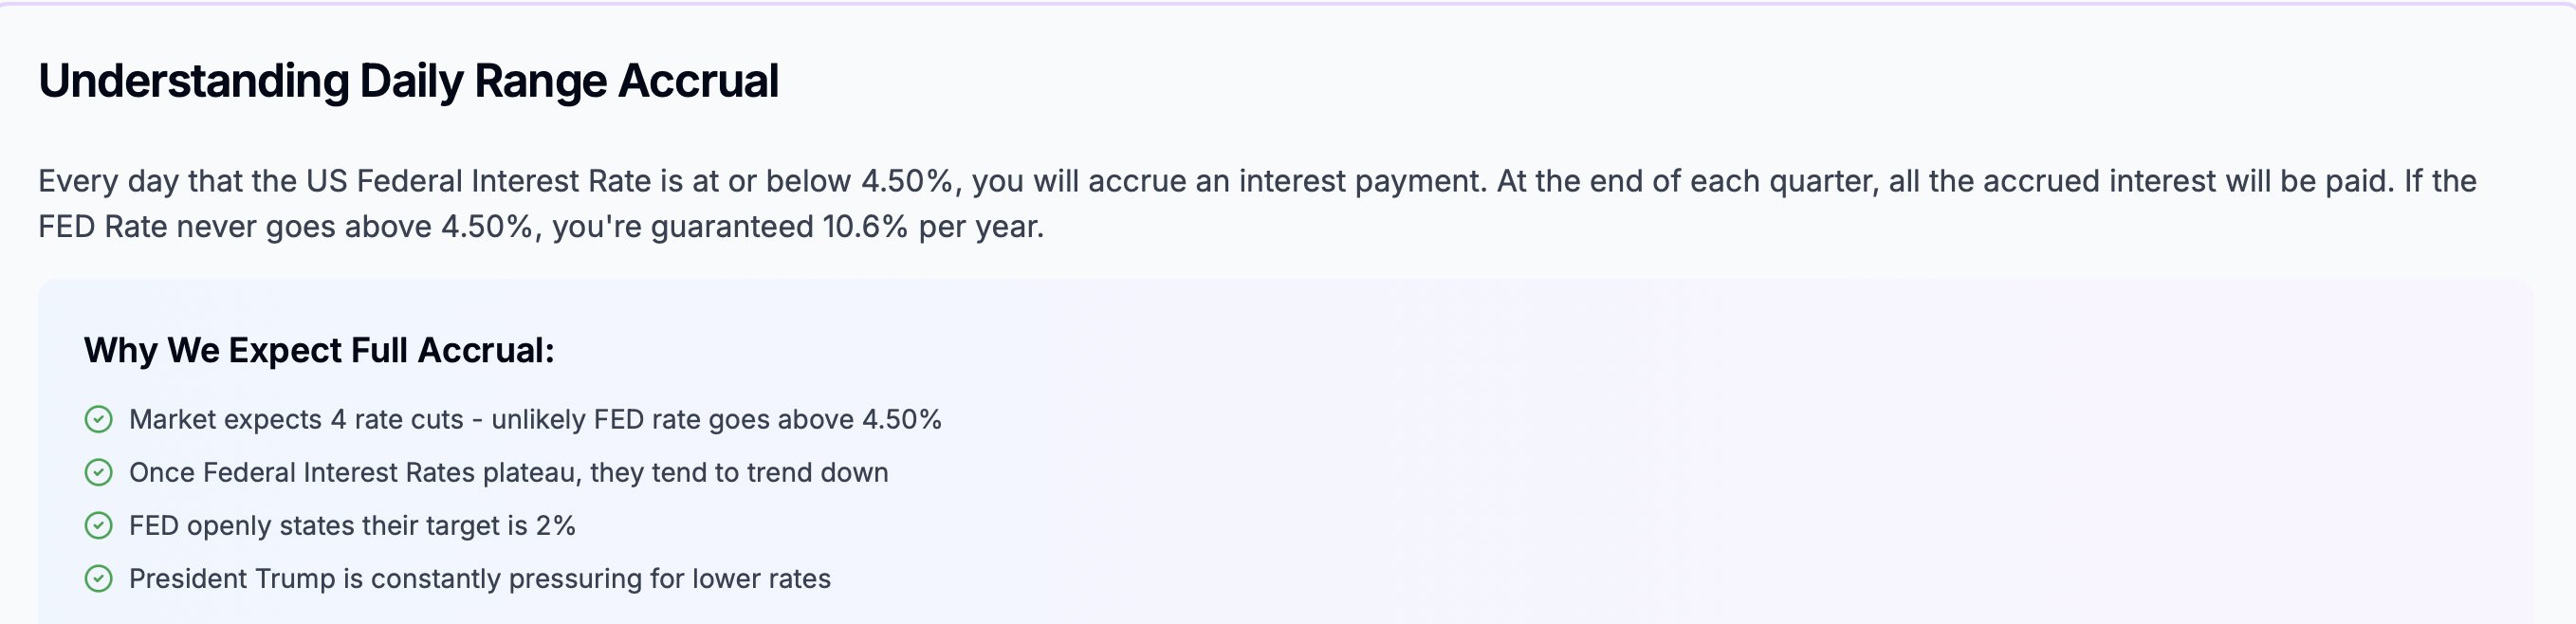Click the "you're guaranteed" phrase
2576x624 pixels.
point(682,227)
